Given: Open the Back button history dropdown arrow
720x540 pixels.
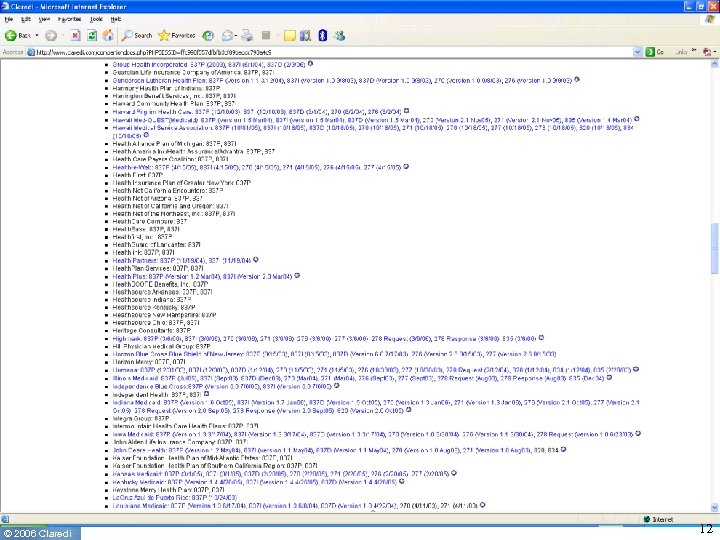Looking at the screenshot, I should click(37, 35).
